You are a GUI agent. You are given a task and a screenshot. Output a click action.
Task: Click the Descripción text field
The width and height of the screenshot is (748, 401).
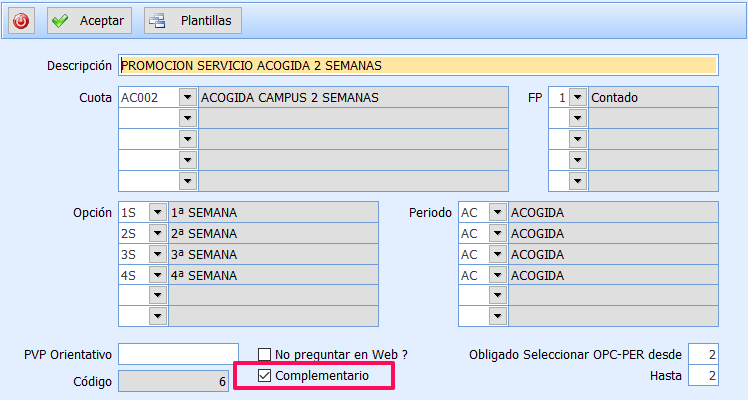coord(418,65)
